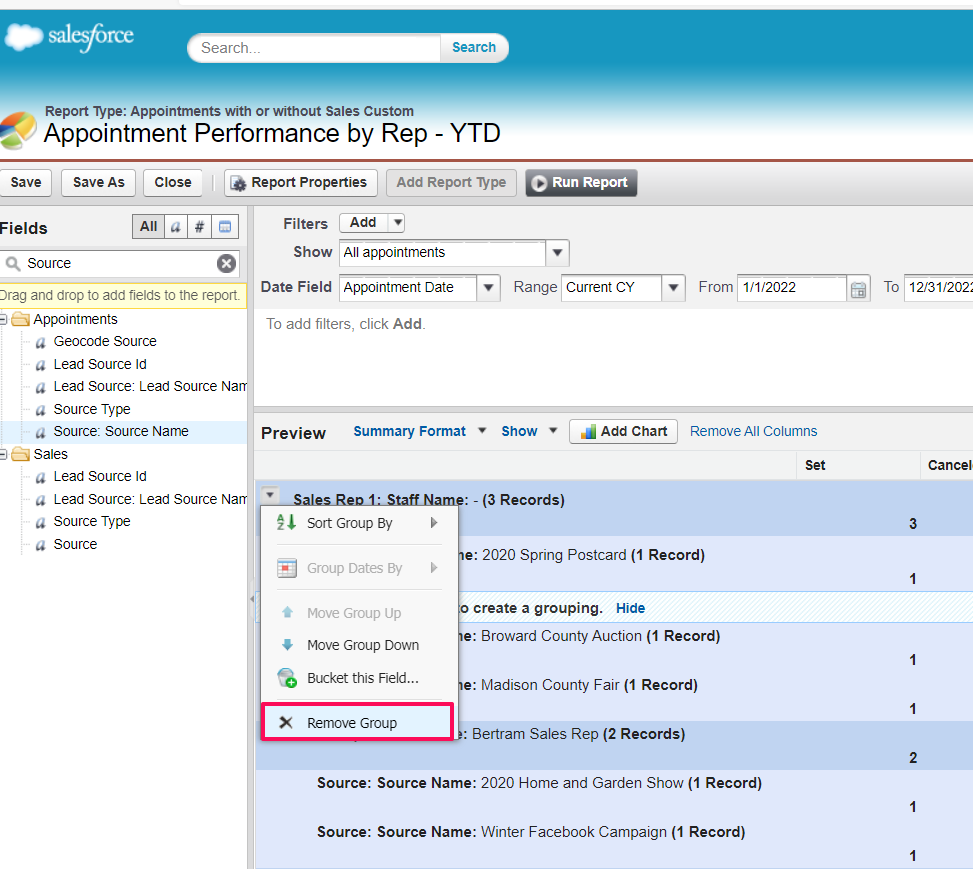The height and width of the screenshot is (869, 973).
Task: Open the Show appointments dropdown
Action: click(557, 253)
